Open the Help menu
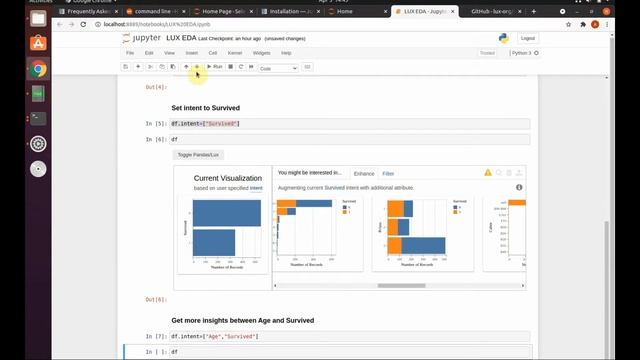The image size is (640, 360). (286, 53)
